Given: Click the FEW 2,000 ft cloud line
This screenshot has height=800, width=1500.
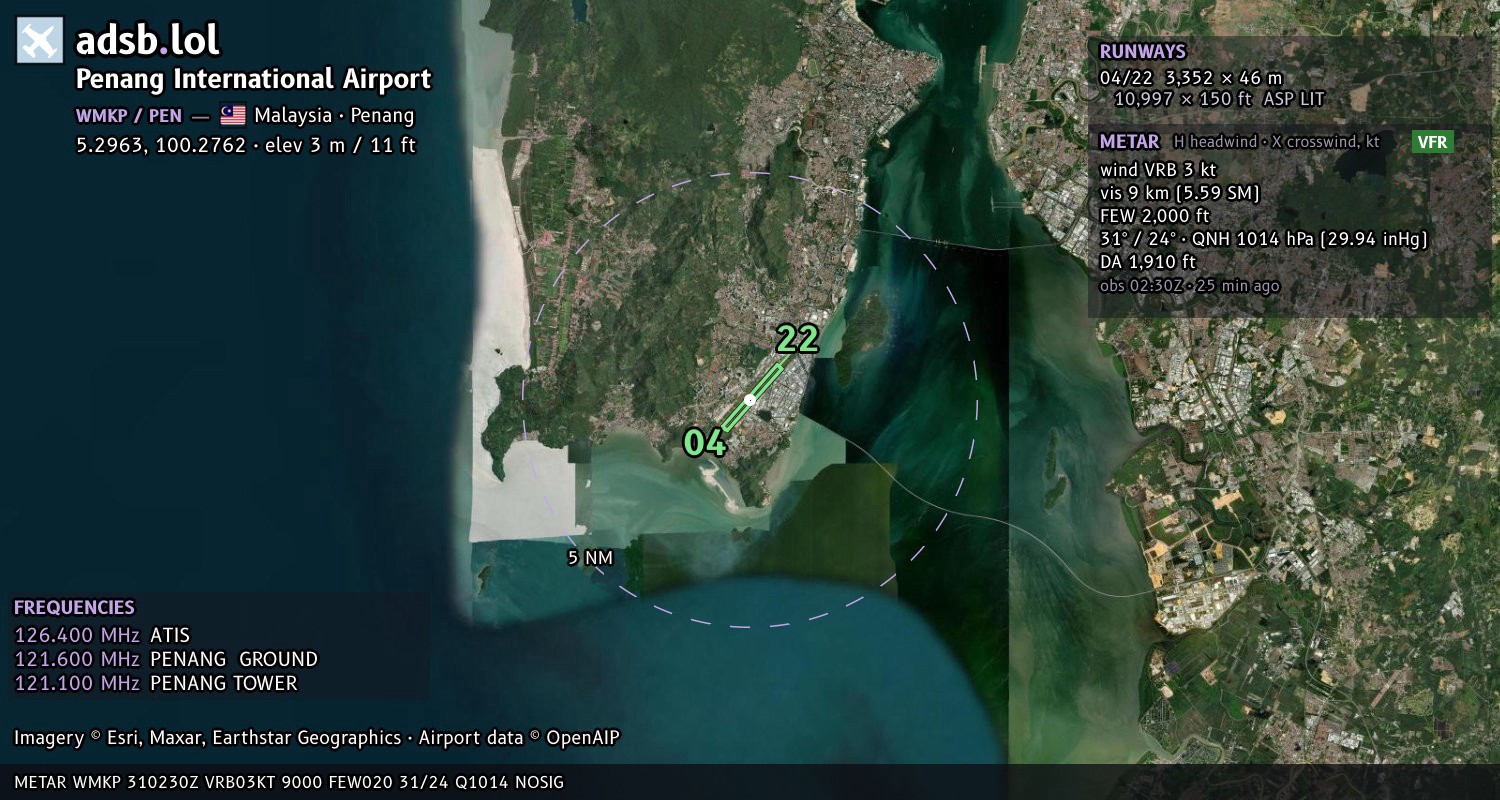Looking at the screenshot, I should pos(1155,216).
